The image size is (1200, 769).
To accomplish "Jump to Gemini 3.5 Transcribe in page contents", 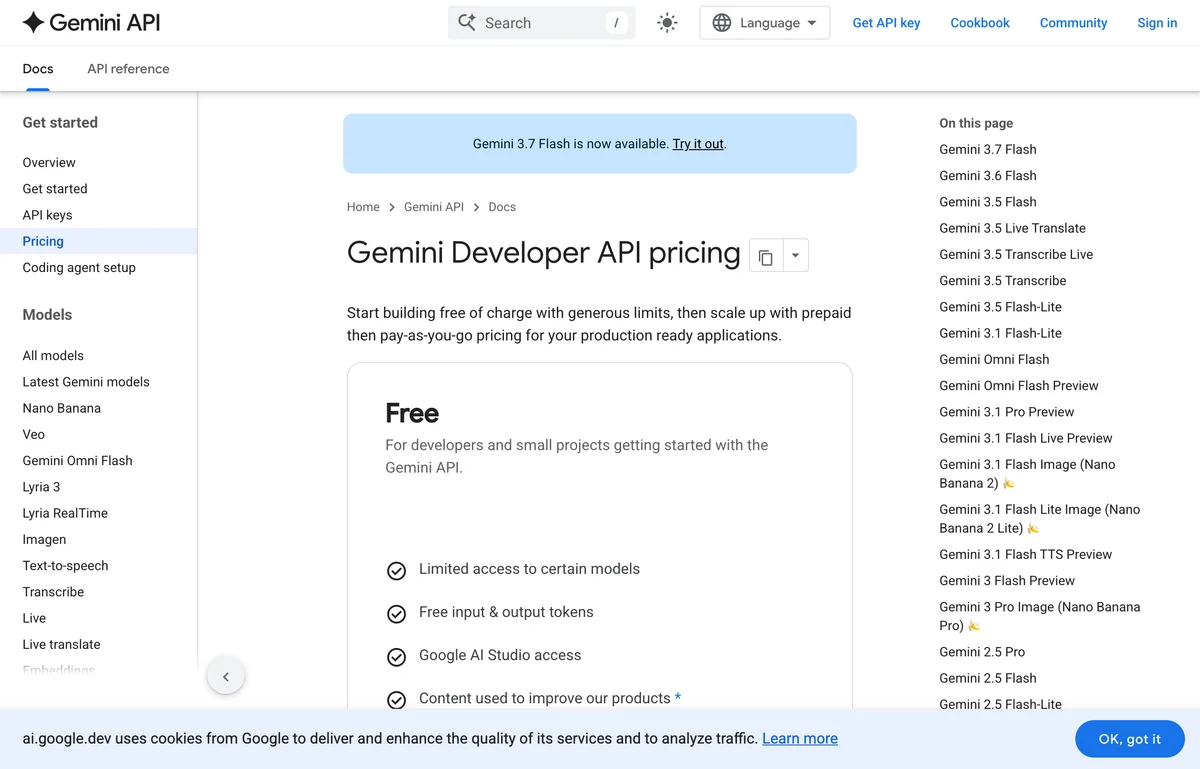I will click(x=1003, y=280).
